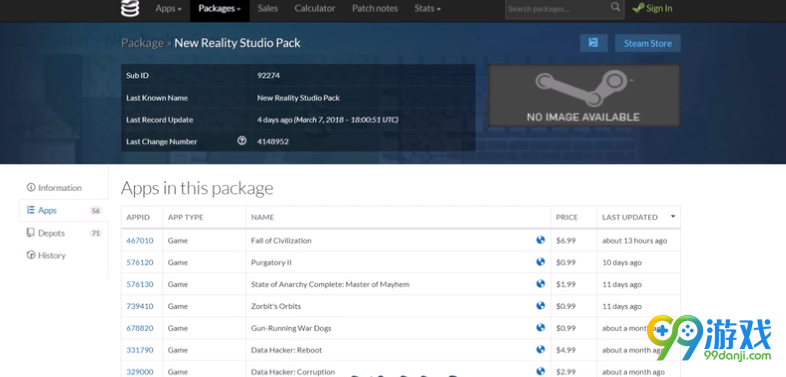This screenshot has height=377, width=786.
Task: Click the $4.99 price cell
Action: [x=566, y=350]
